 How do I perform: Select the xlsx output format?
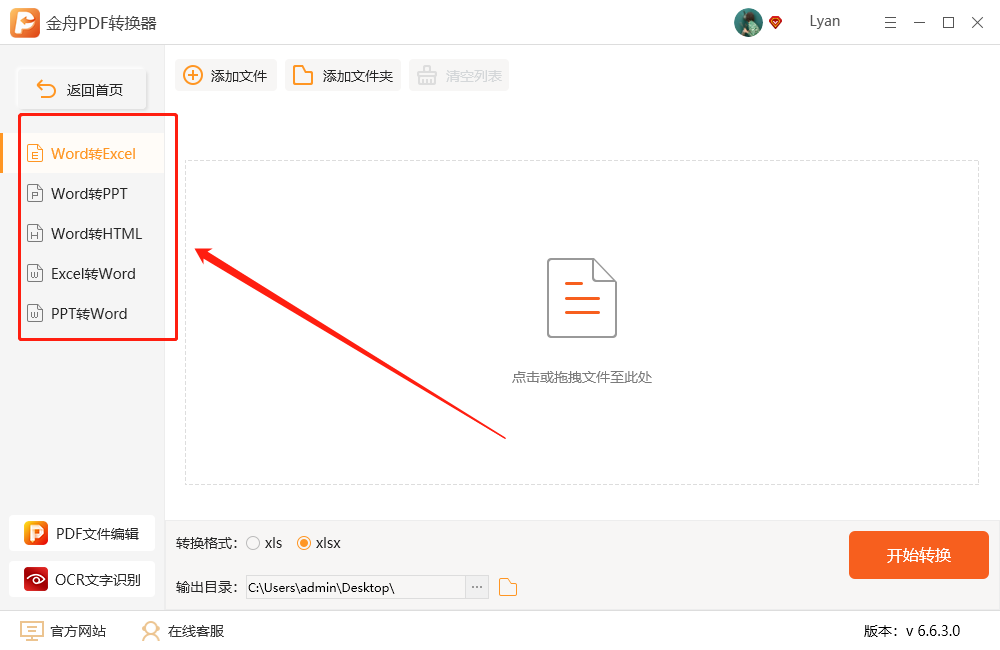[x=303, y=542]
